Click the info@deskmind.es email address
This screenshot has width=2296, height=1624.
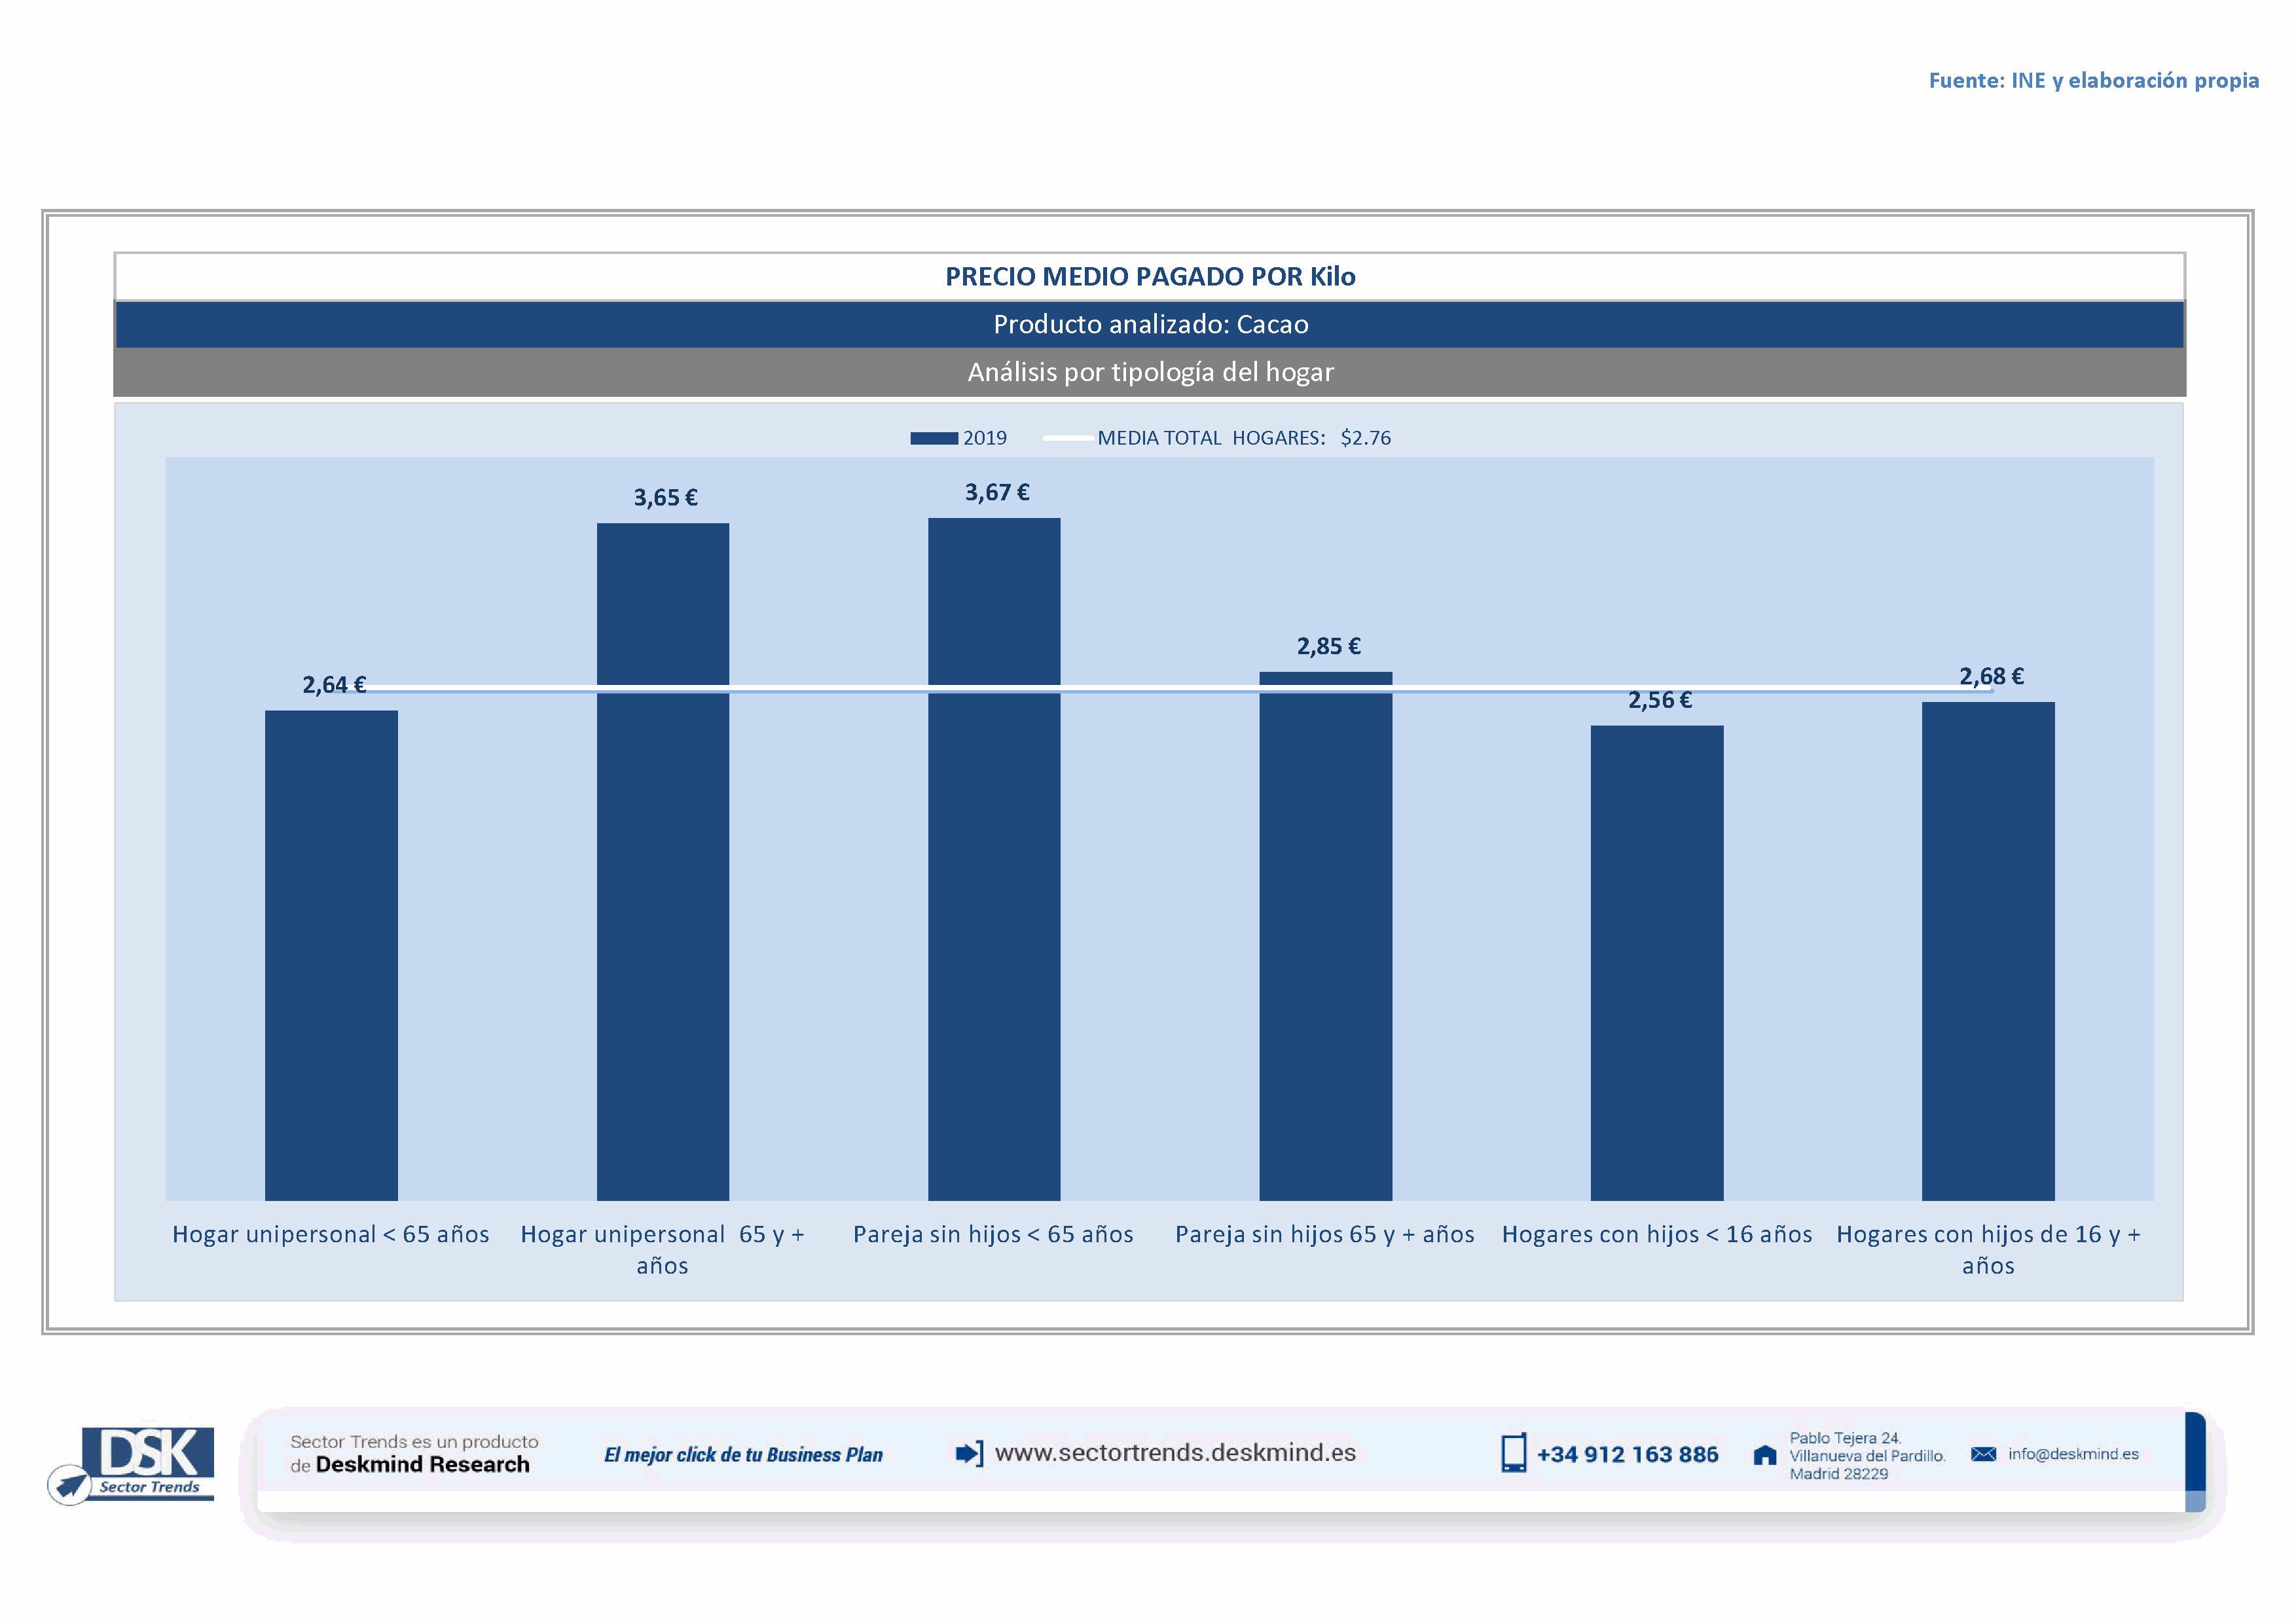(x=2073, y=1454)
